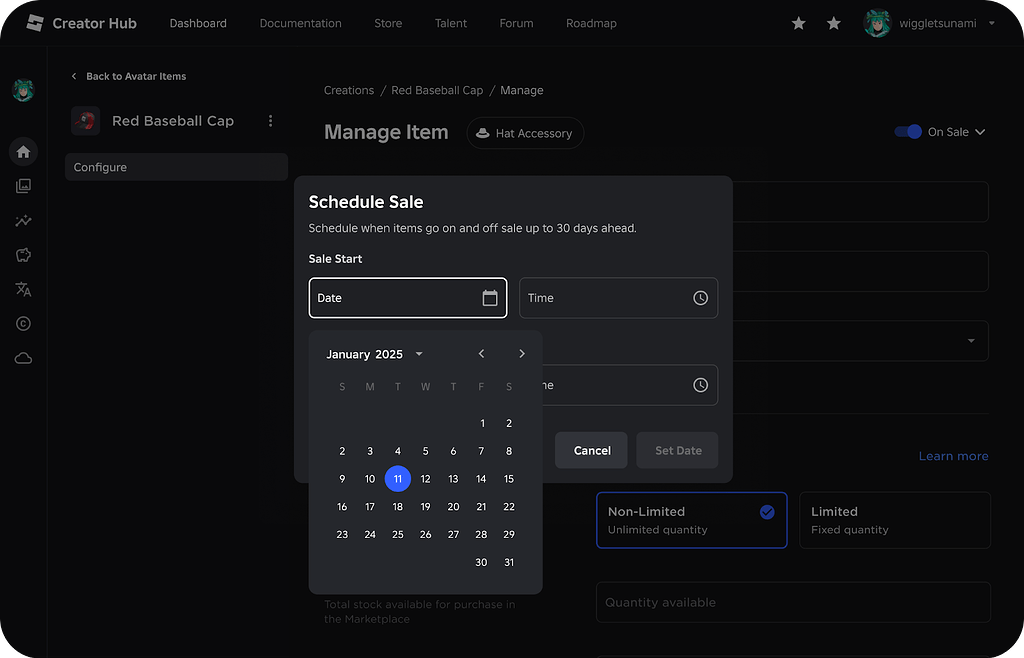Select the Home icon in the sidebar

pyautogui.click(x=22, y=151)
